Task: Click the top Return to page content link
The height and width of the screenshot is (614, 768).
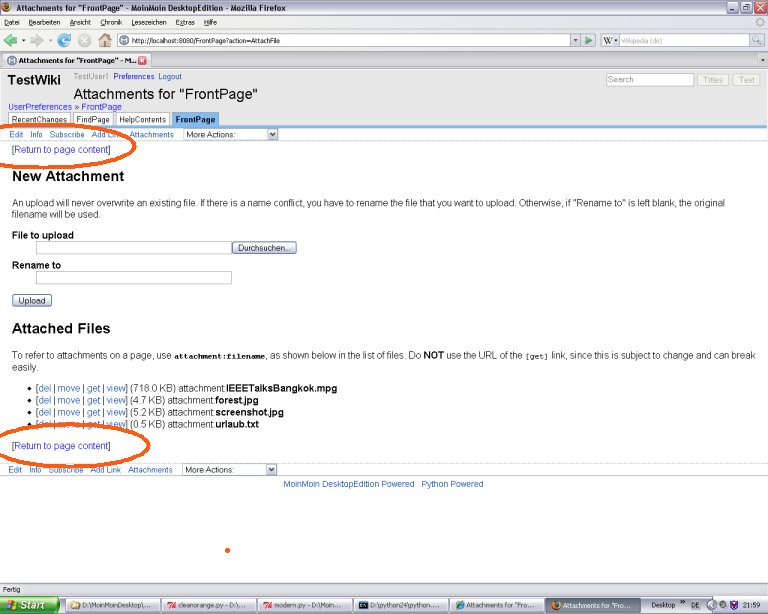Action: pos(61,149)
